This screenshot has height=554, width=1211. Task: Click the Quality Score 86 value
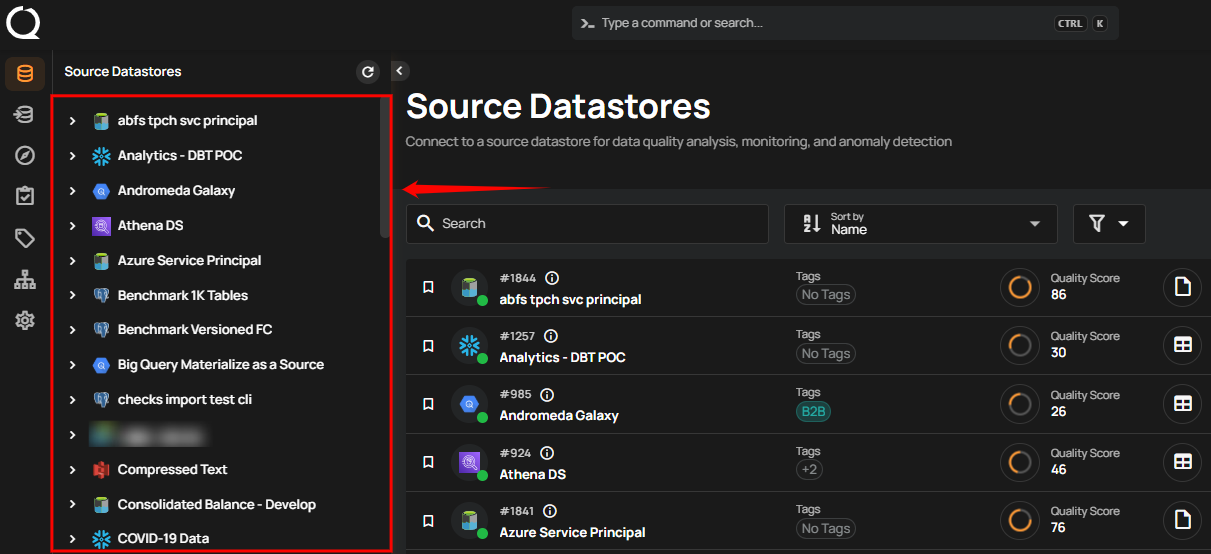1058,295
